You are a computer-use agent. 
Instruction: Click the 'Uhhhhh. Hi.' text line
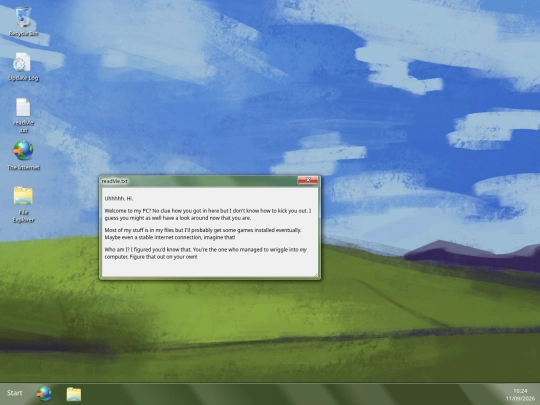[119, 198]
